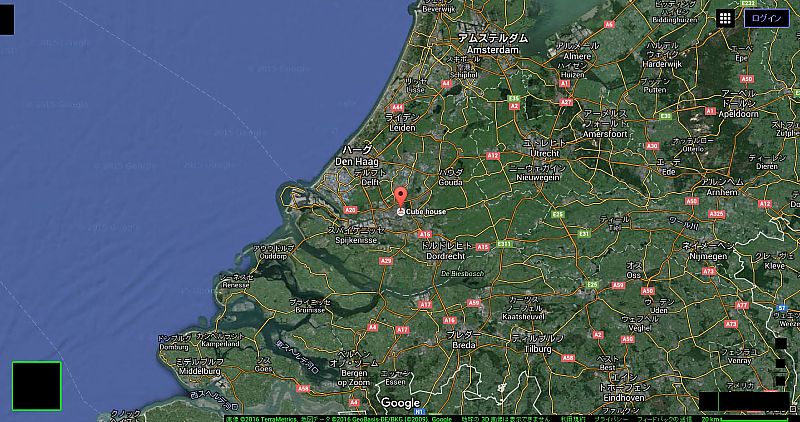The width and height of the screenshot is (800, 422).
Task: Click the 20 km scale bar
Action: pyautogui.click(x=747, y=419)
